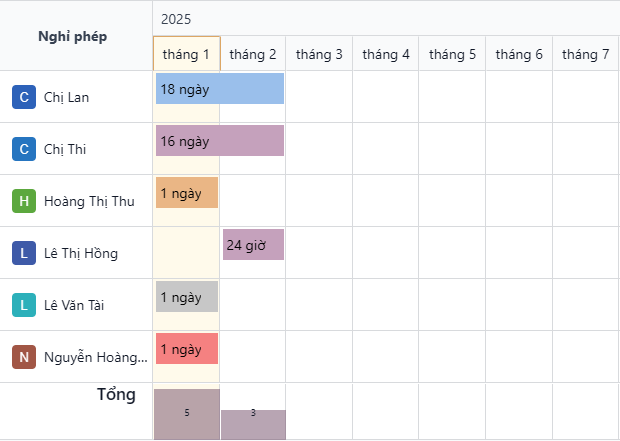Open Chị Lan's 18 ngày leave bar
Image resolution: width=620 pixels, height=441 pixels.
pyautogui.click(x=220, y=89)
